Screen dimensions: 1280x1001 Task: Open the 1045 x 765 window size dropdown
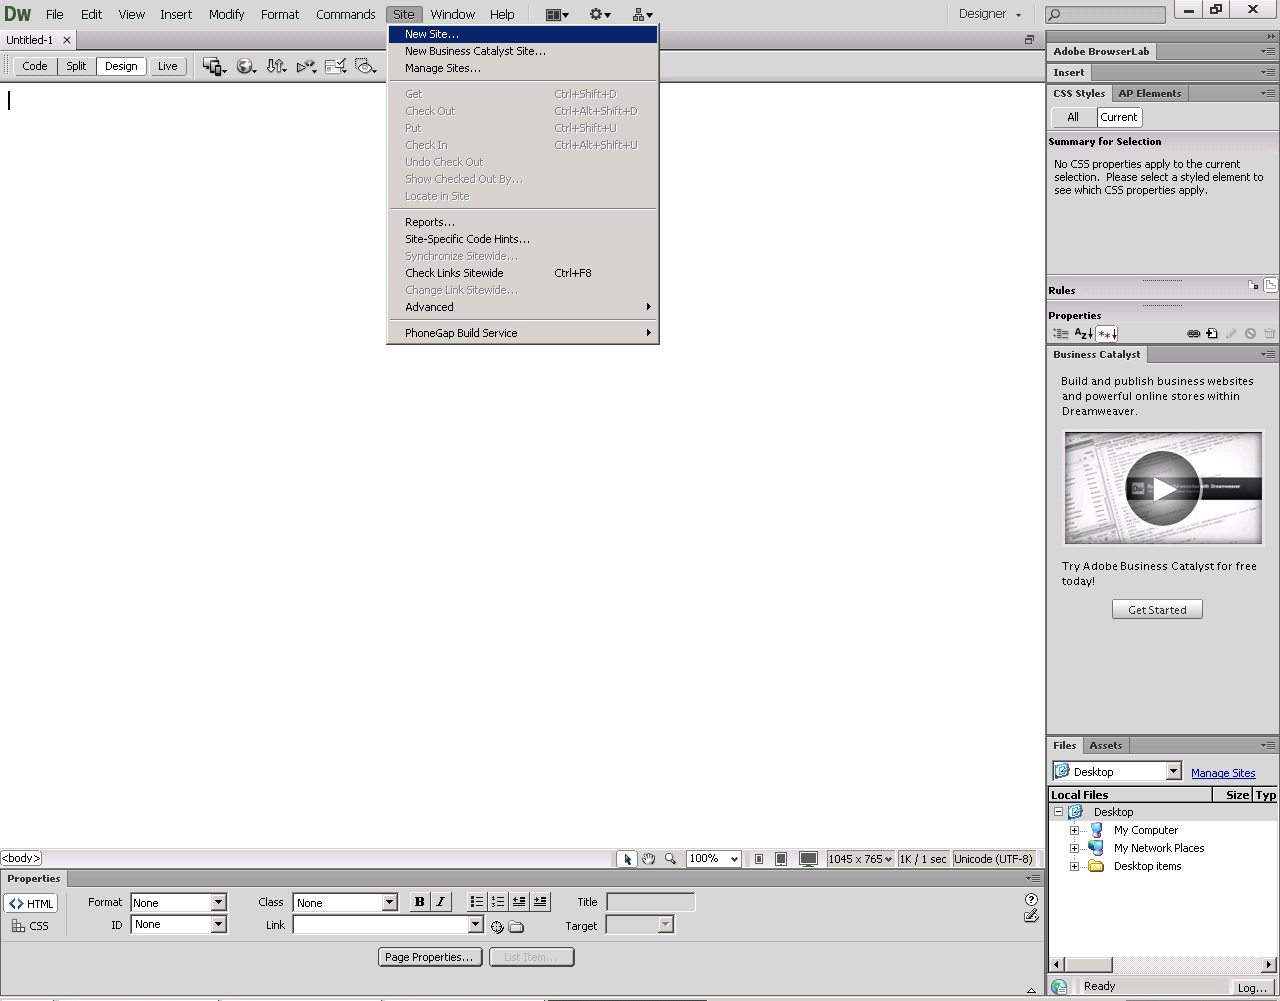tap(860, 859)
